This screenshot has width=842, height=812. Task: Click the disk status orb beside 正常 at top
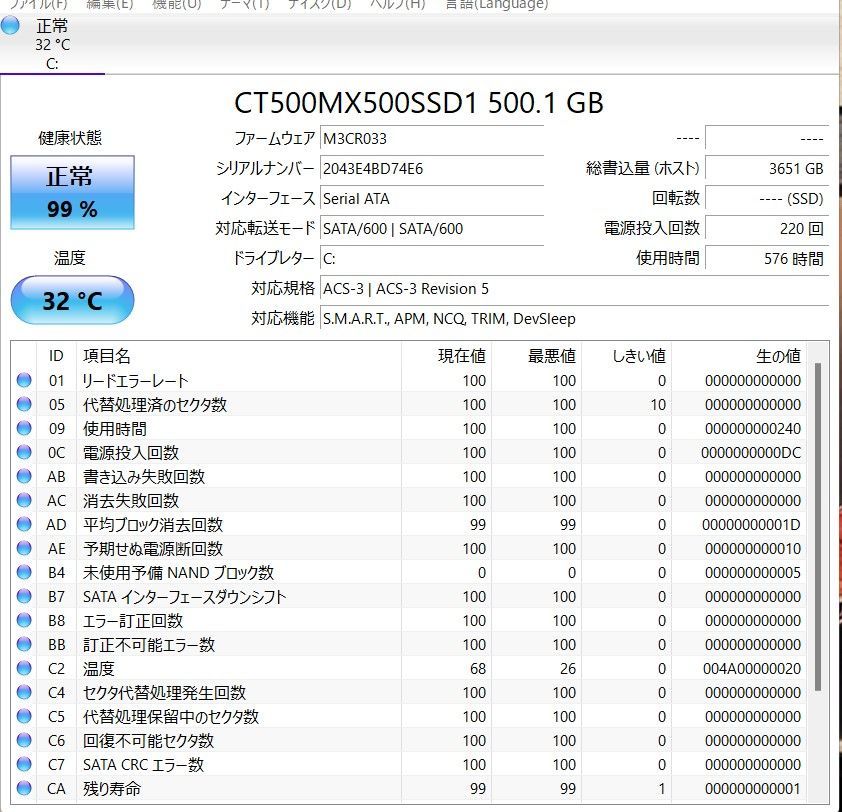[x=10, y=26]
